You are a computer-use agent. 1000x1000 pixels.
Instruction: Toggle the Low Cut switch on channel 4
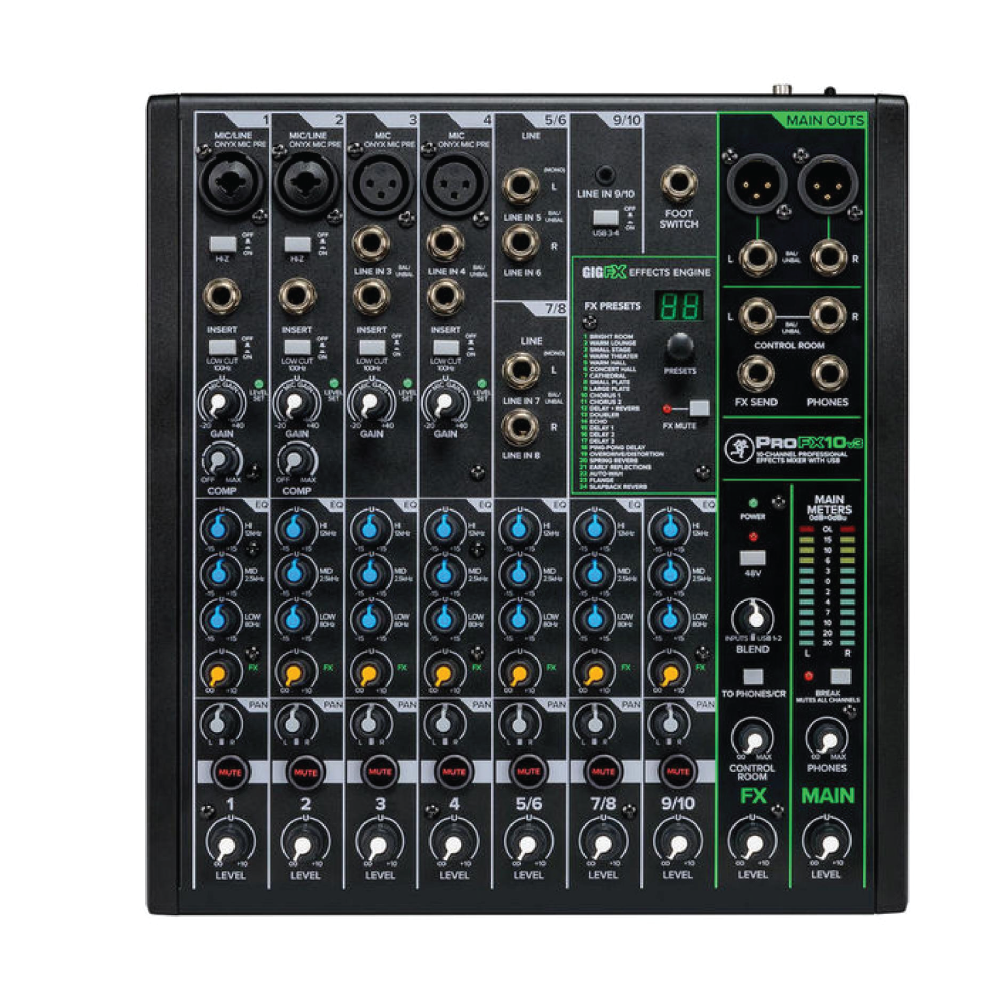pos(446,348)
